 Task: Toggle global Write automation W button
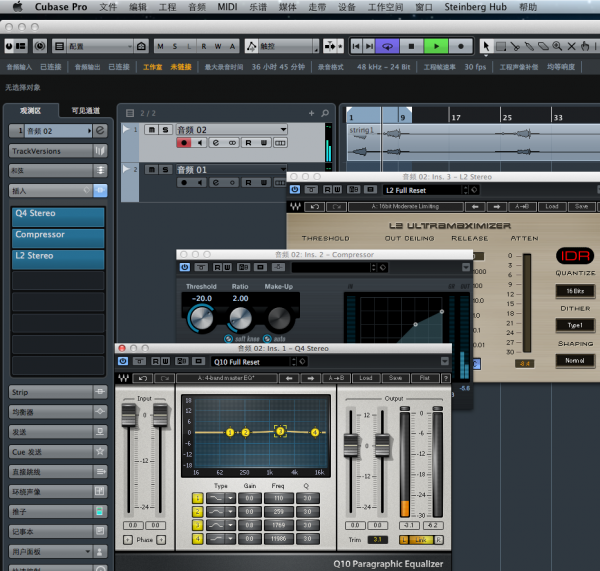tap(218, 46)
